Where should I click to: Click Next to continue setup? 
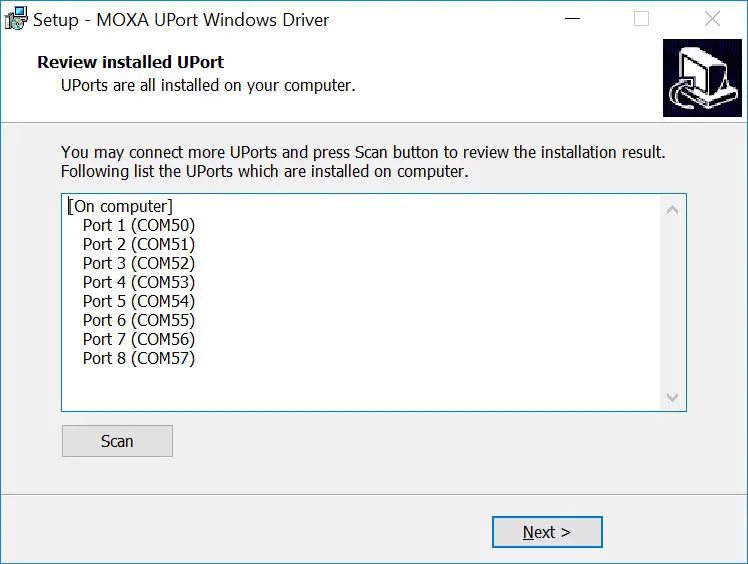547,532
